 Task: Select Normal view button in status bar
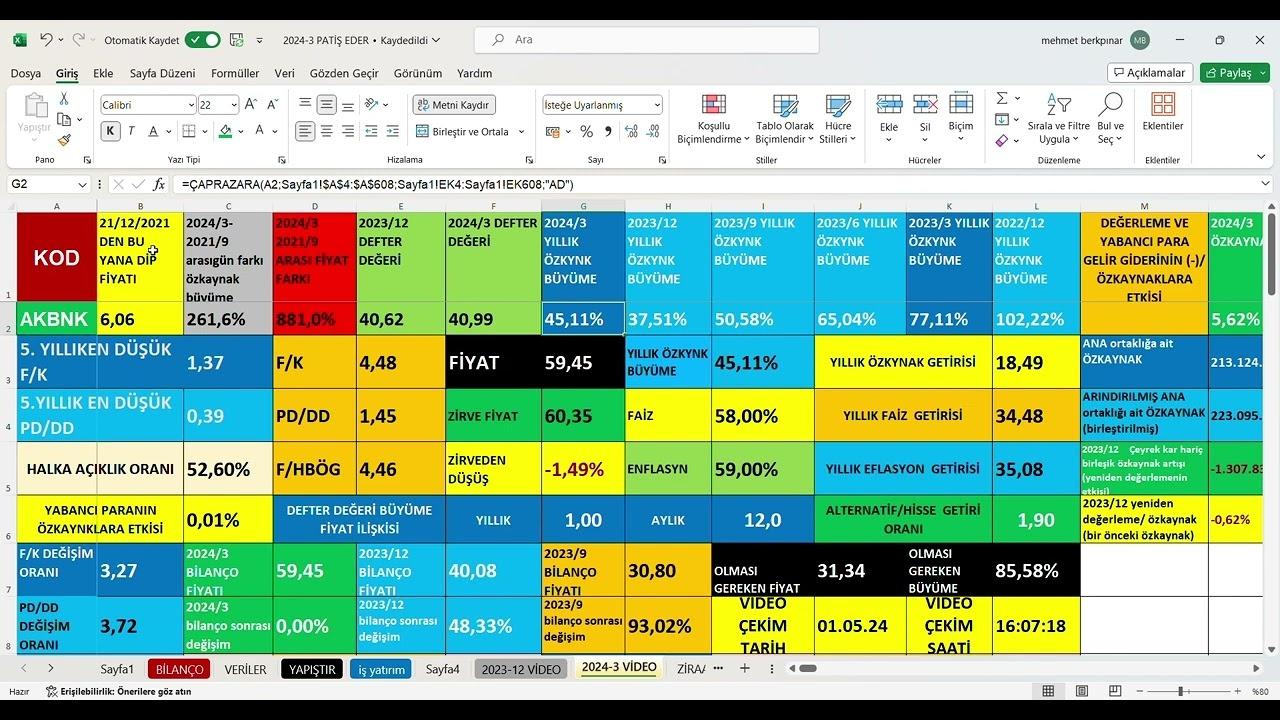click(1048, 691)
